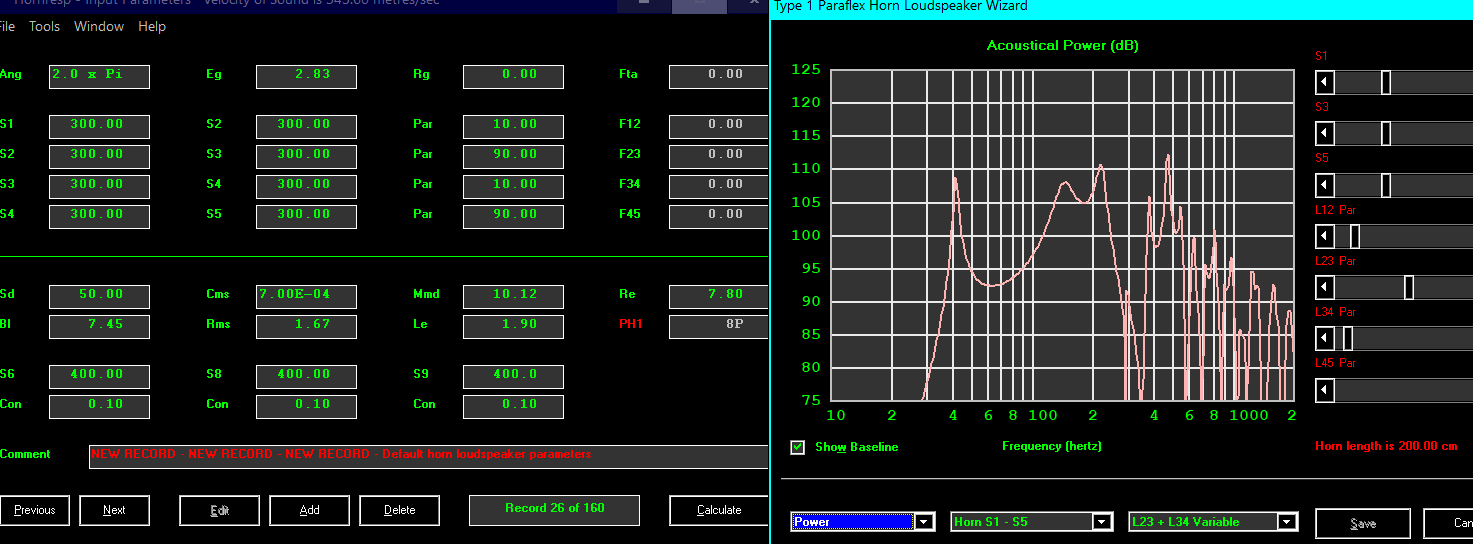Click the Re input field

(x=719, y=297)
